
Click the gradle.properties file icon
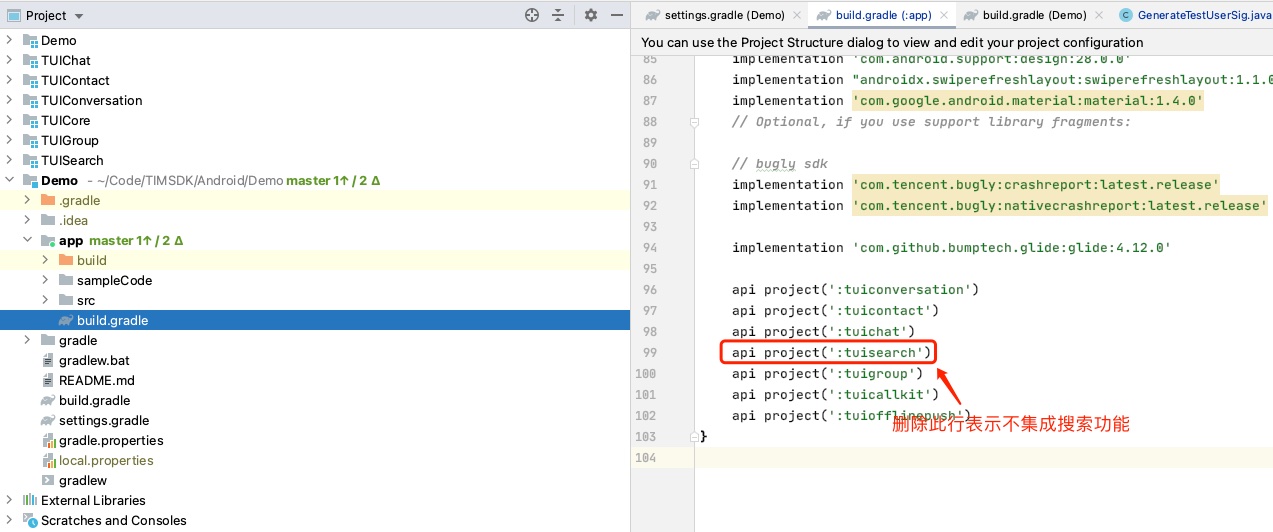48,441
